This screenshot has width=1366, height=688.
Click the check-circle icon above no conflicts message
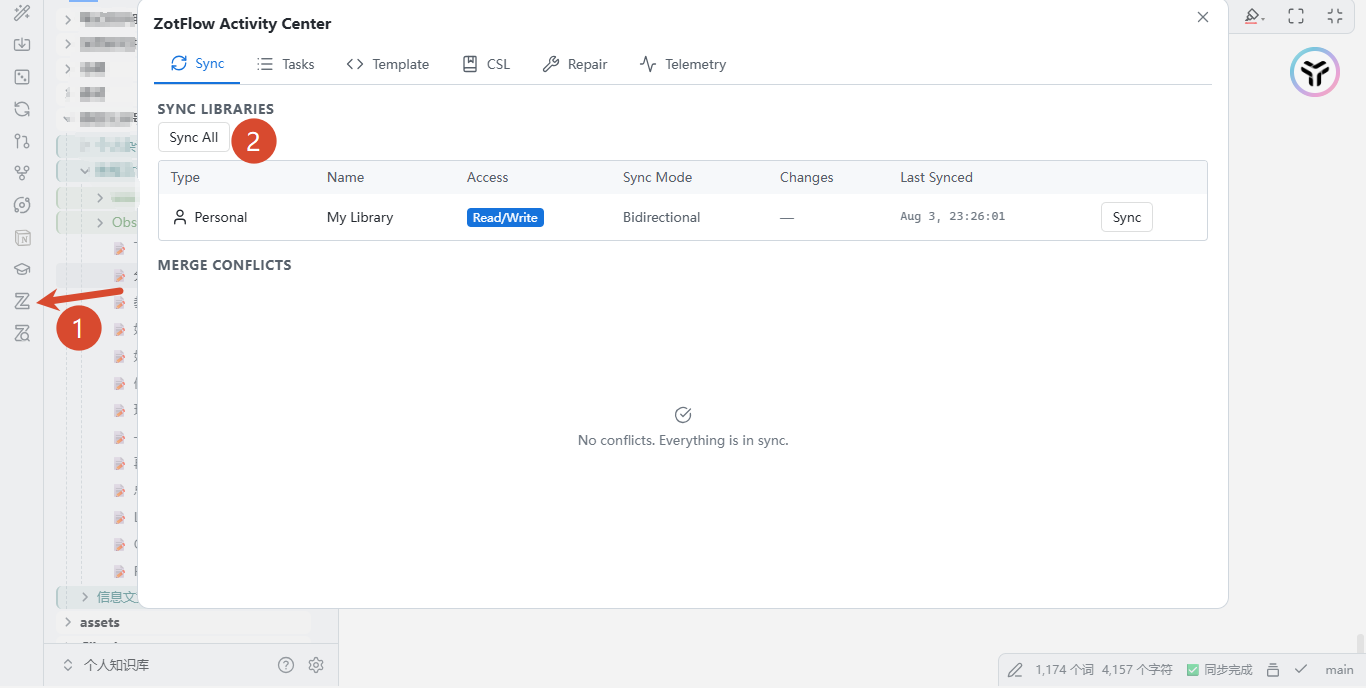(683, 415)
